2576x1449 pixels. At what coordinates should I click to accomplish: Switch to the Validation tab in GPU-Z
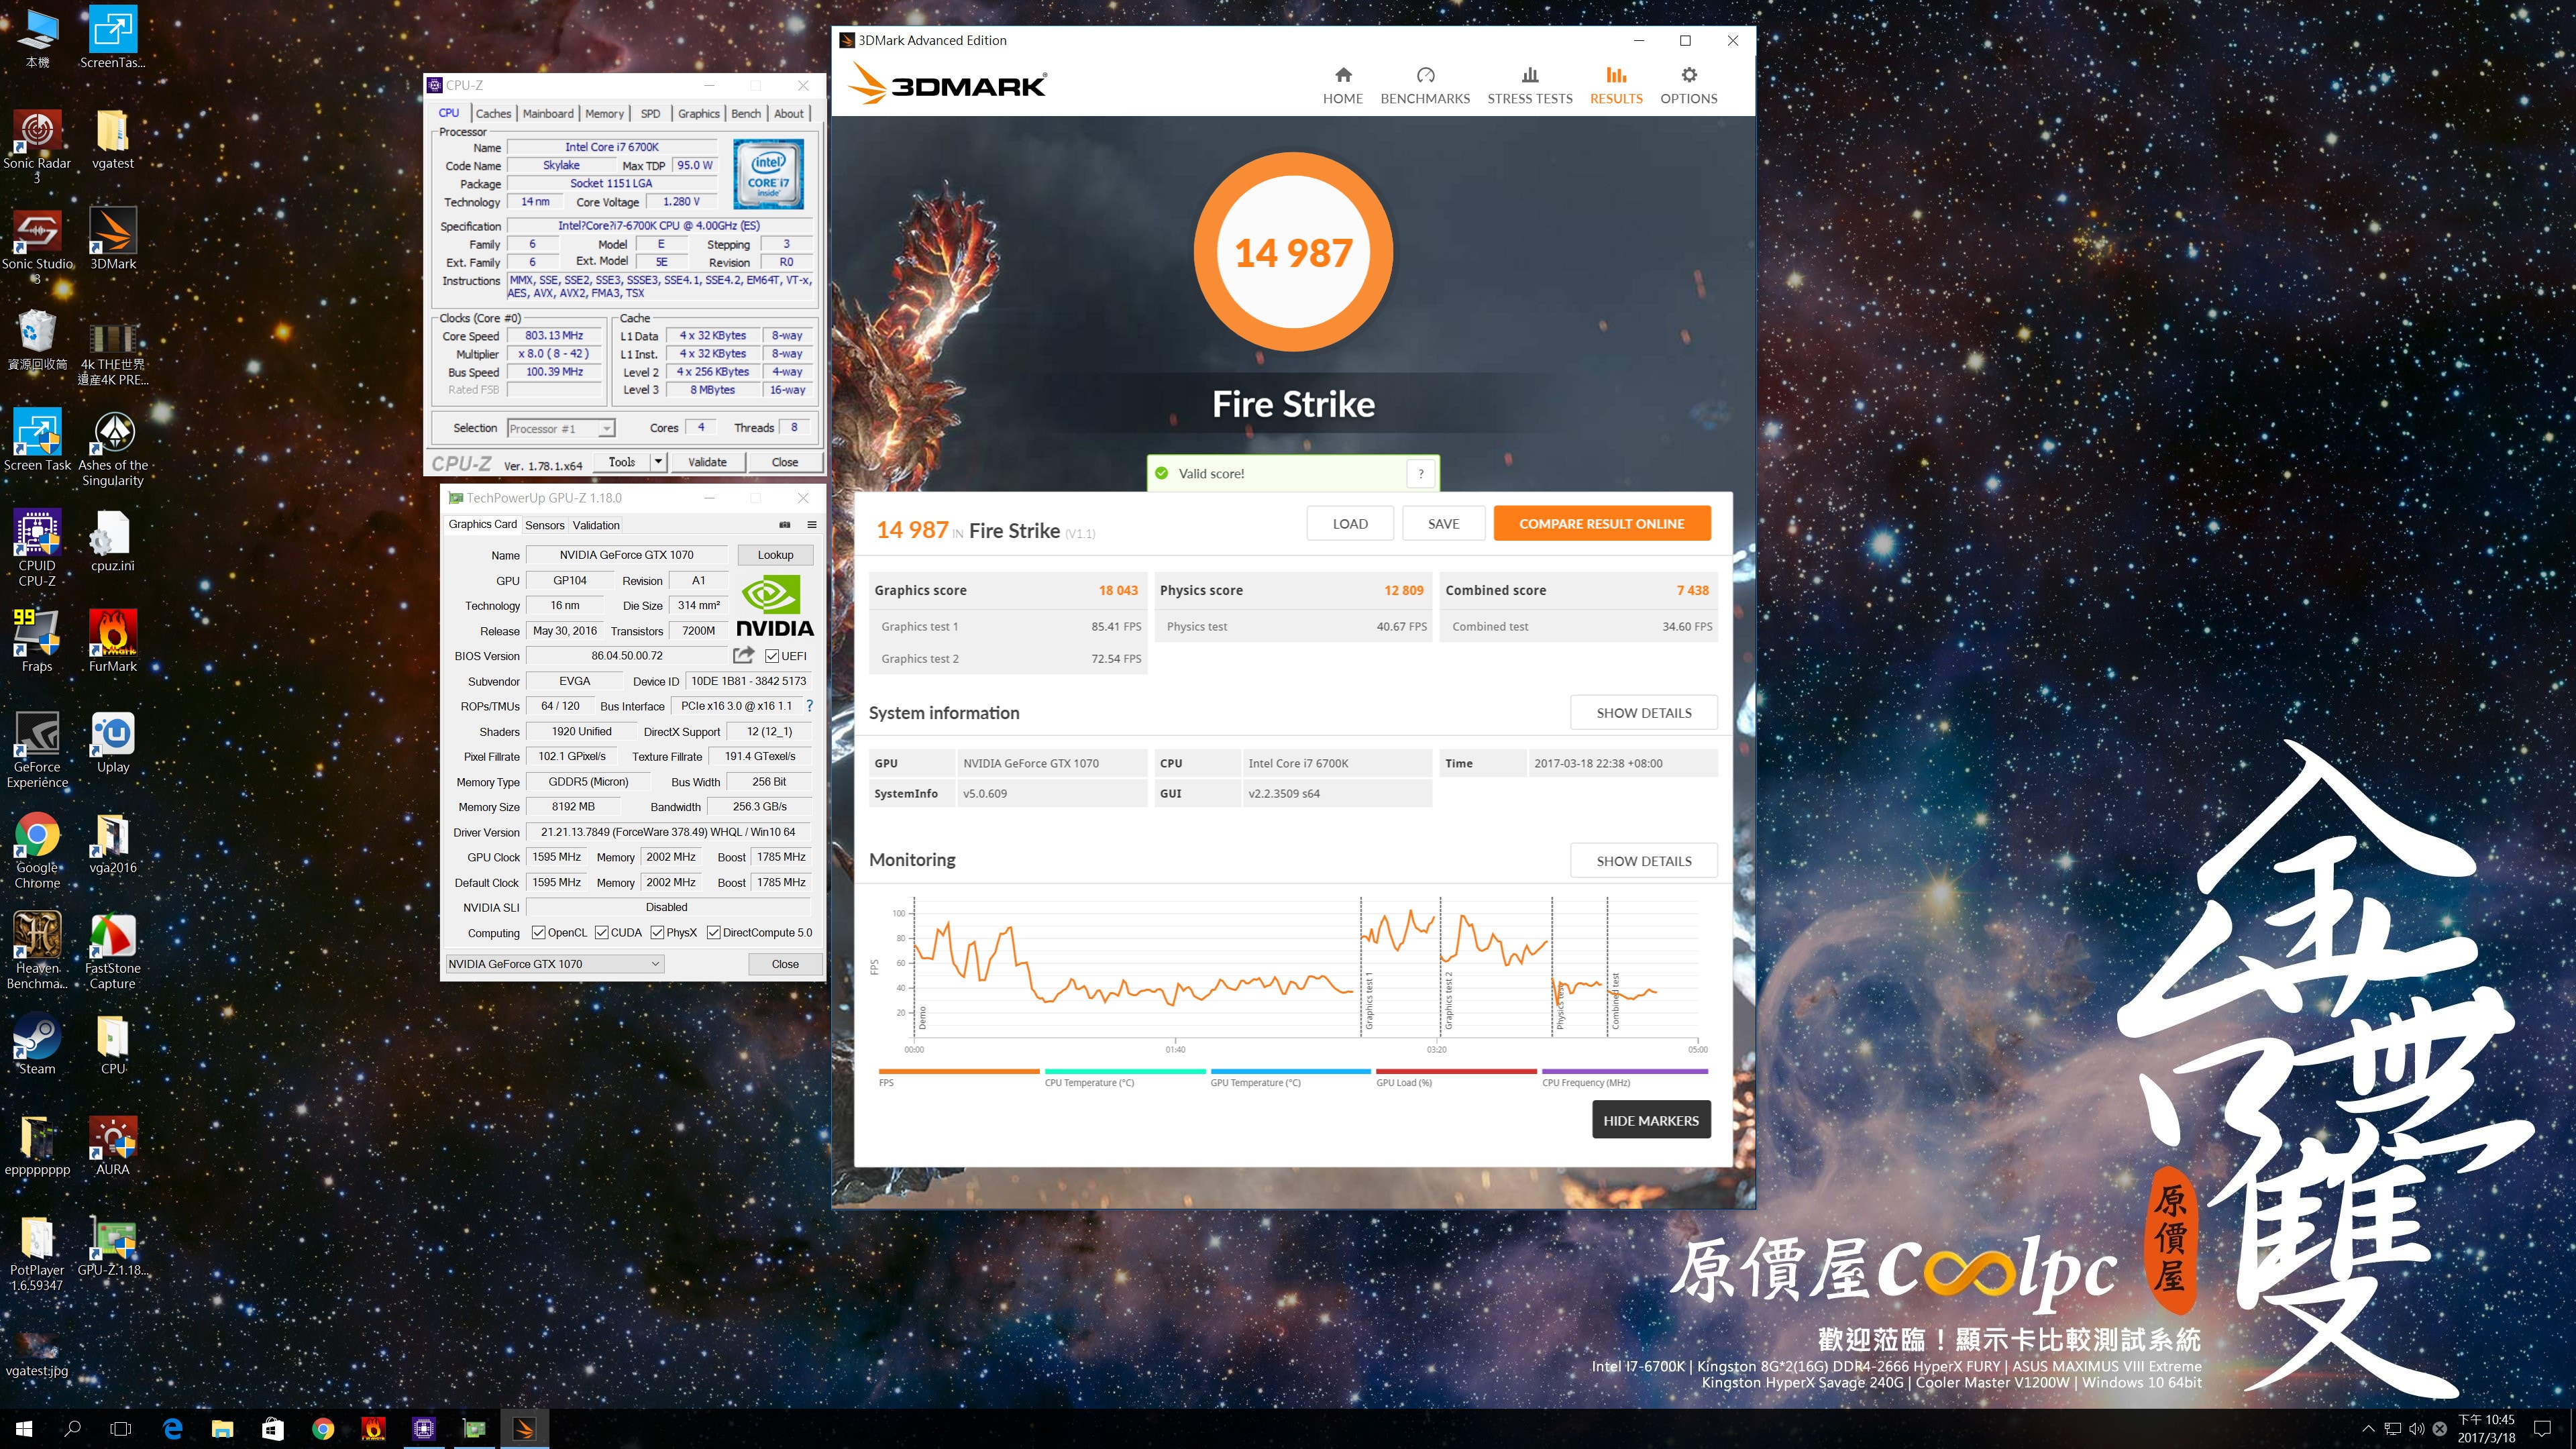point(596,525)
